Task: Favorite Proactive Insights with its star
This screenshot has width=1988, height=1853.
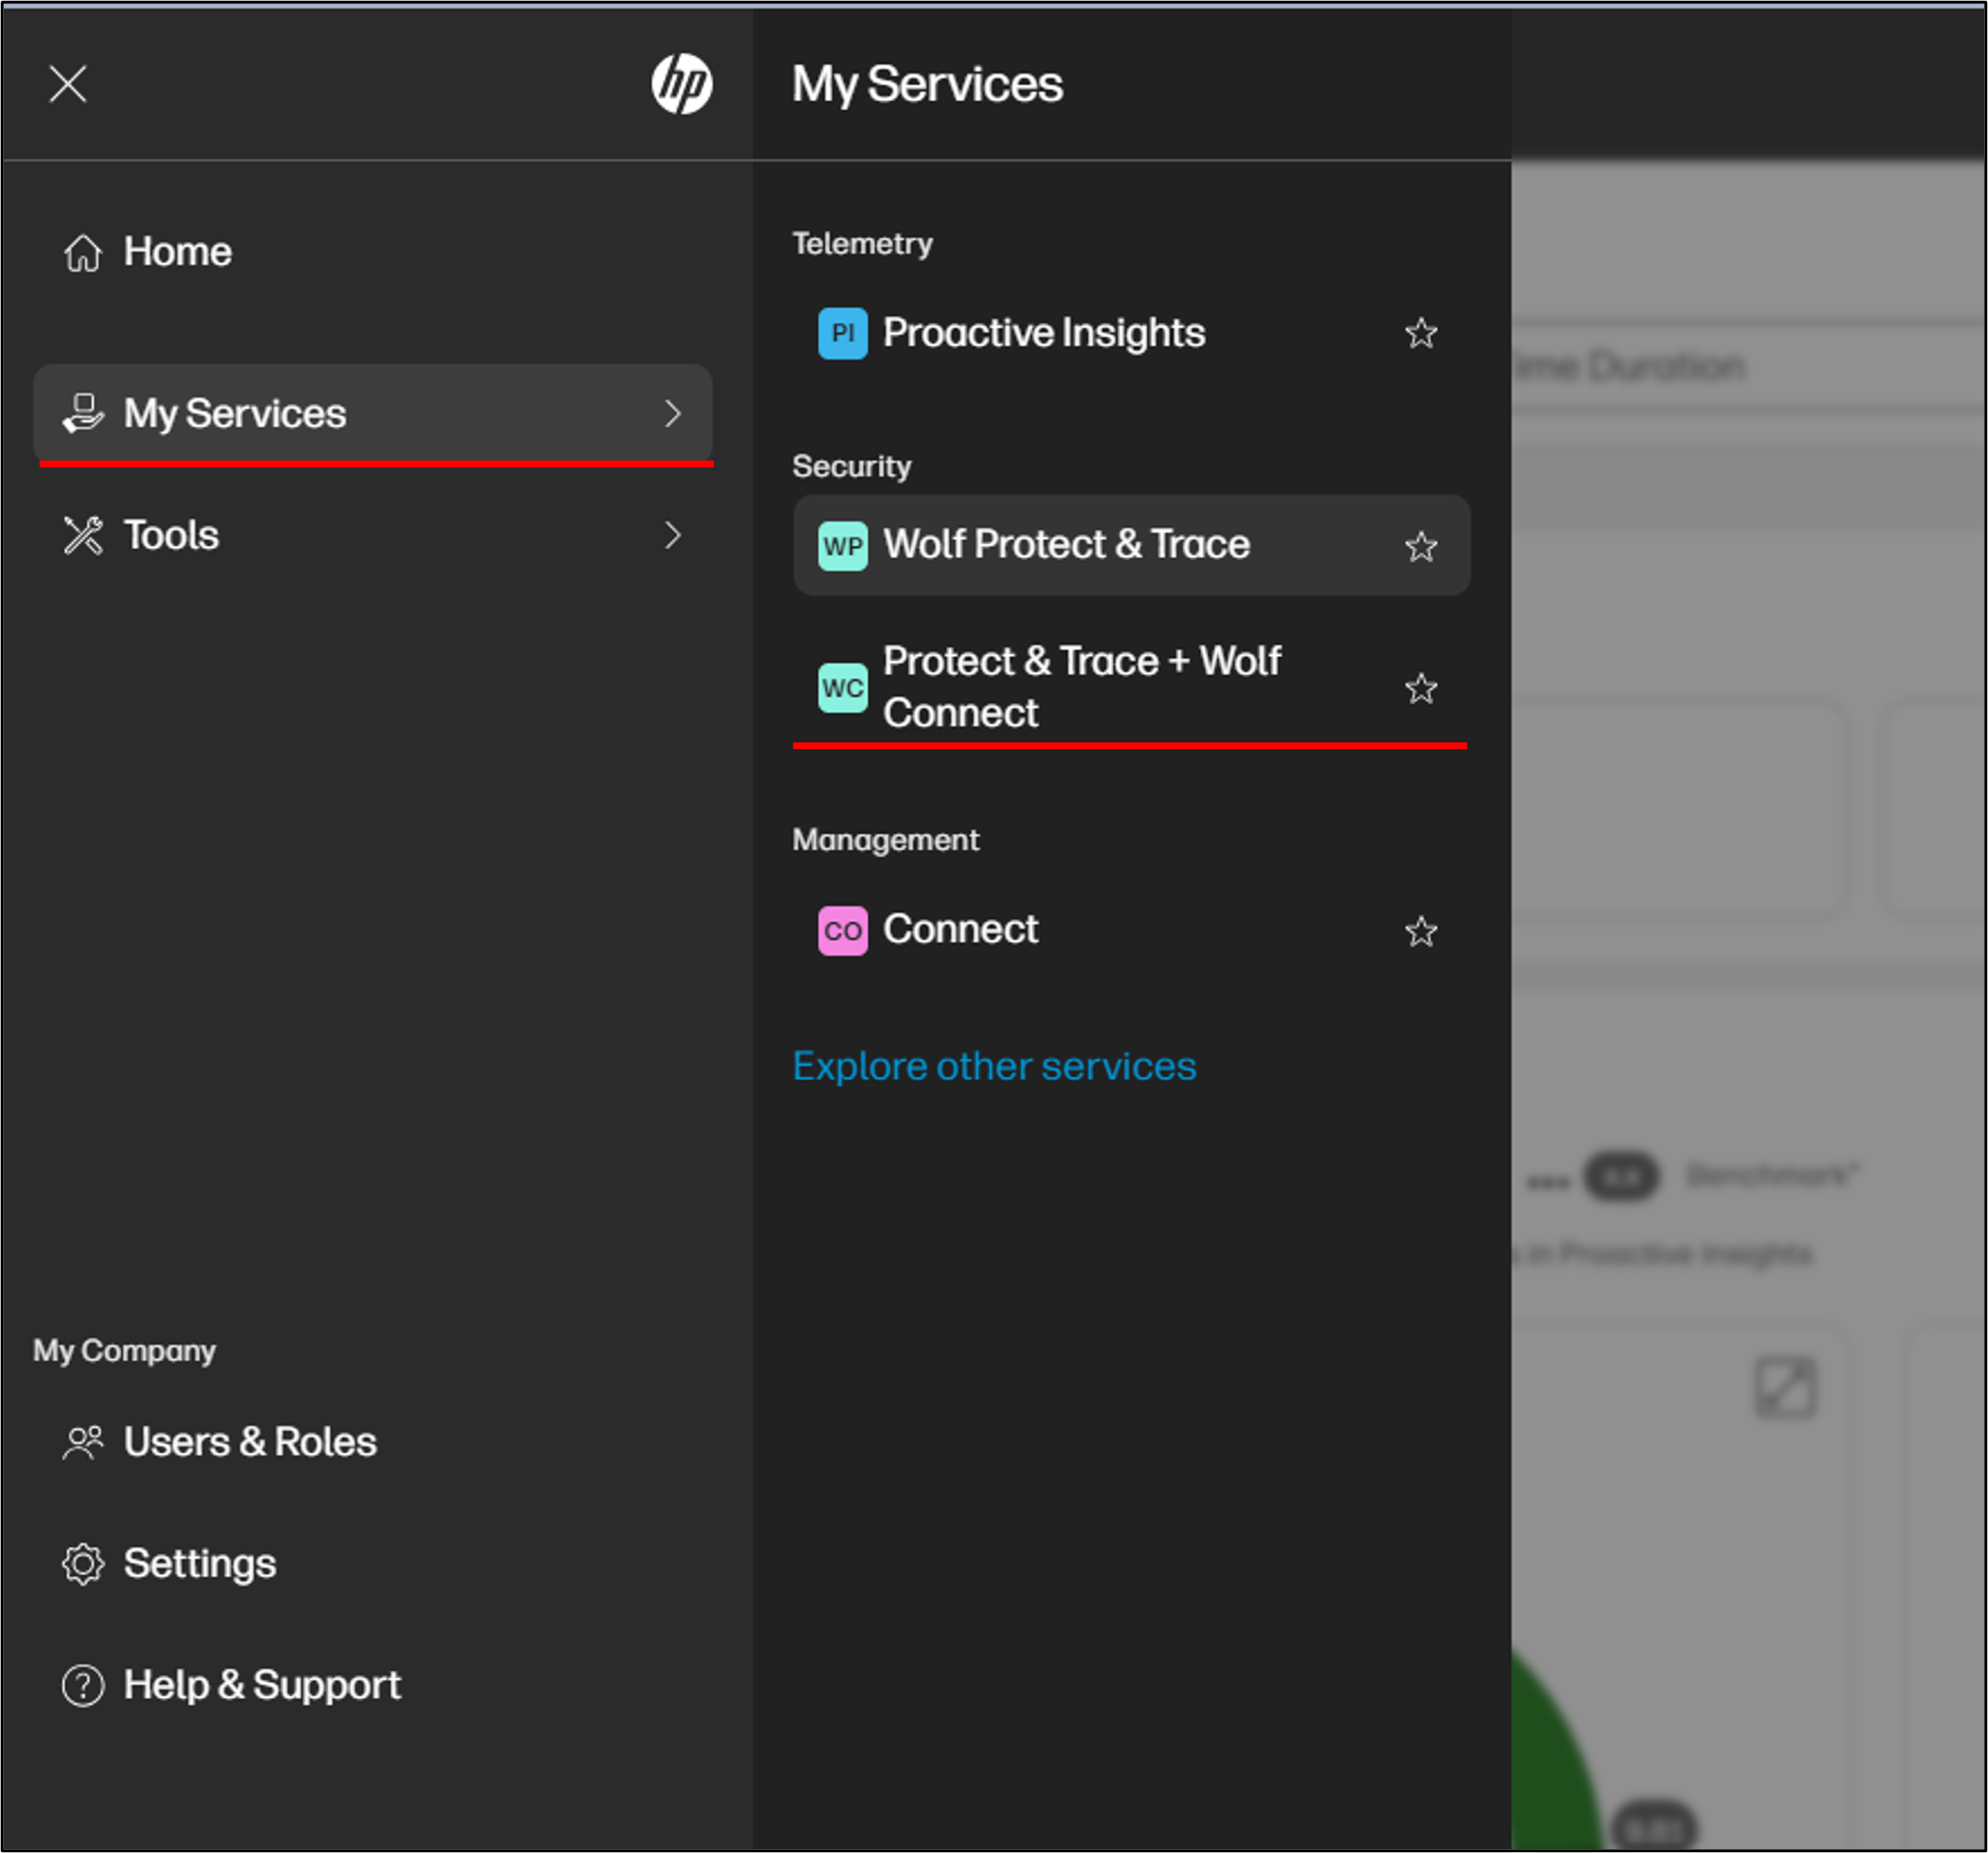Action: click(x=1421, y=334)
